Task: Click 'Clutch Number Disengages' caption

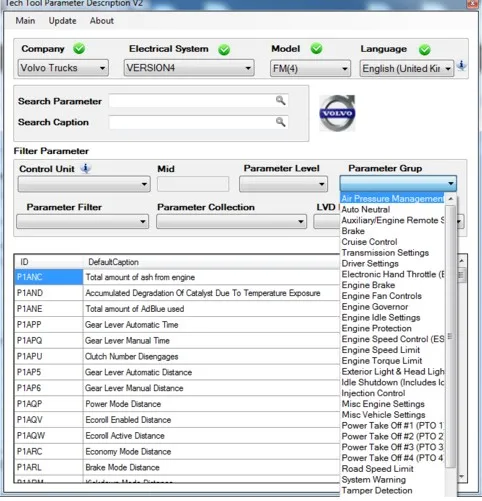Action: point(131,356)
